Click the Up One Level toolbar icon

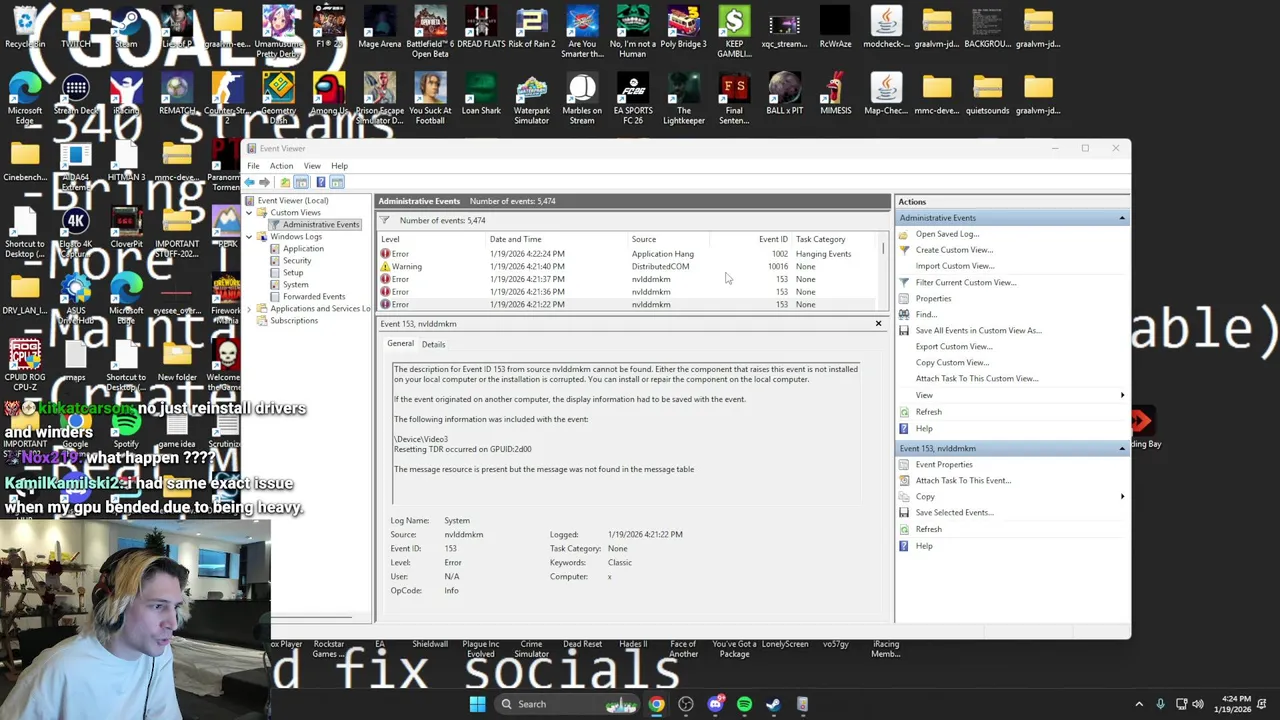285,182
